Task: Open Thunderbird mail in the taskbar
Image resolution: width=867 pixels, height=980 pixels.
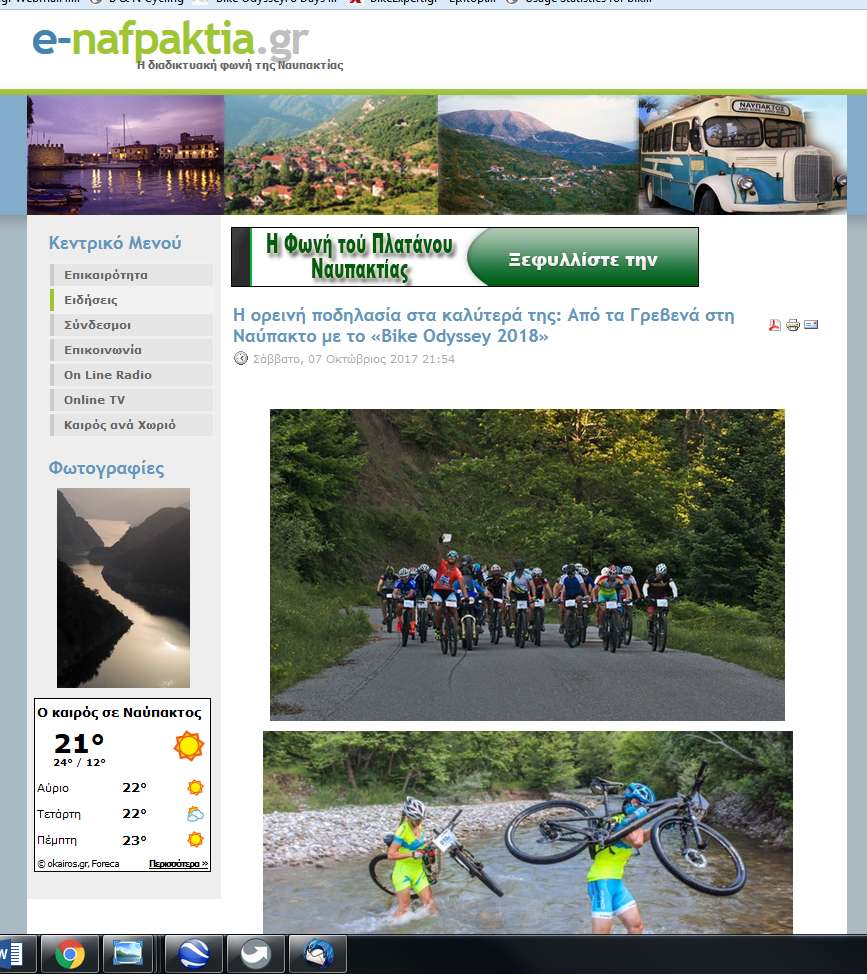Action: (318, 954)
